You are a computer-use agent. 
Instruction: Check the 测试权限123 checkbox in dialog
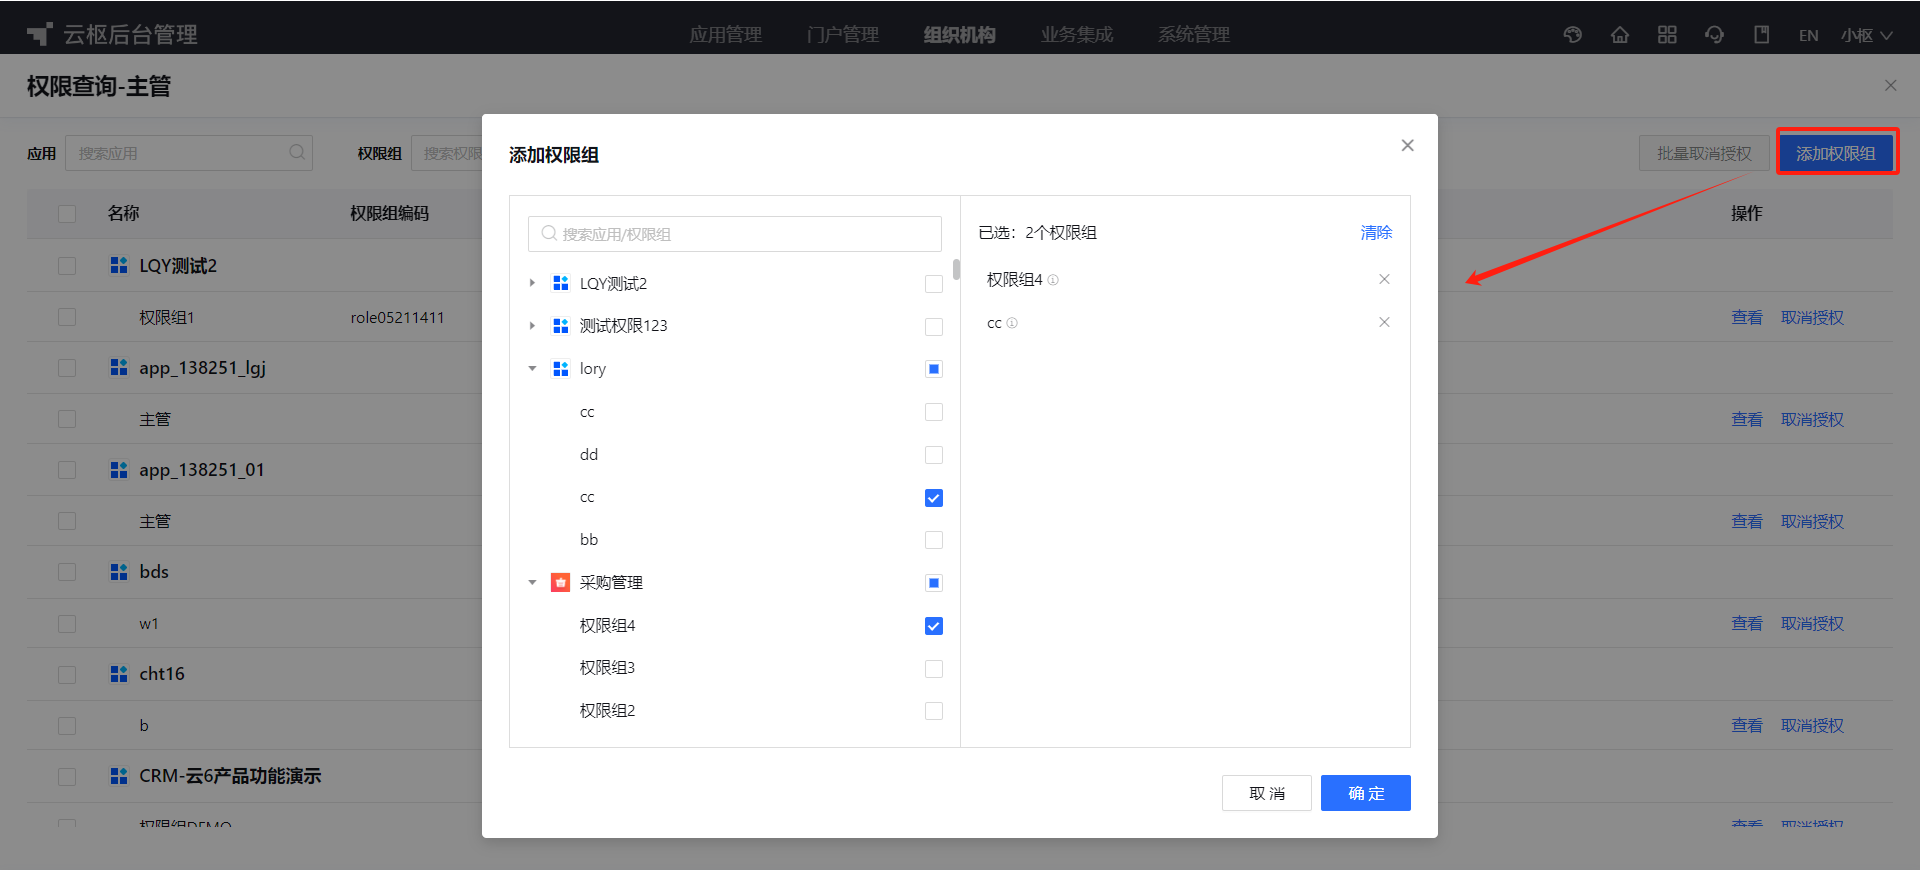(934, 327)
